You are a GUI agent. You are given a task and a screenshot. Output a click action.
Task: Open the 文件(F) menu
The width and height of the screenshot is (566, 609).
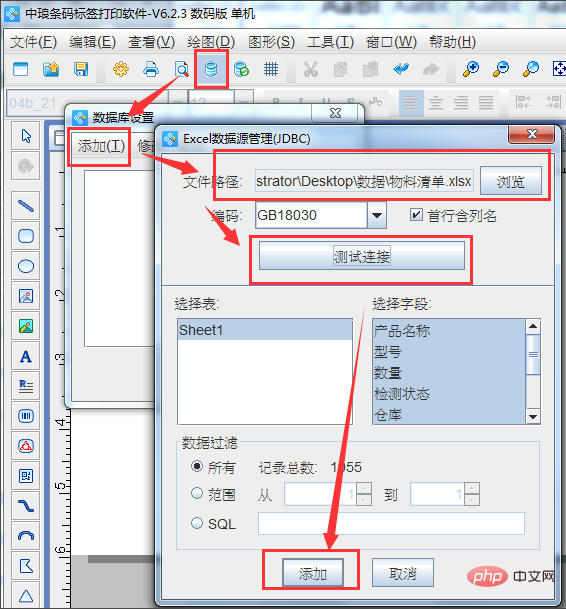[x=33, y=42]
